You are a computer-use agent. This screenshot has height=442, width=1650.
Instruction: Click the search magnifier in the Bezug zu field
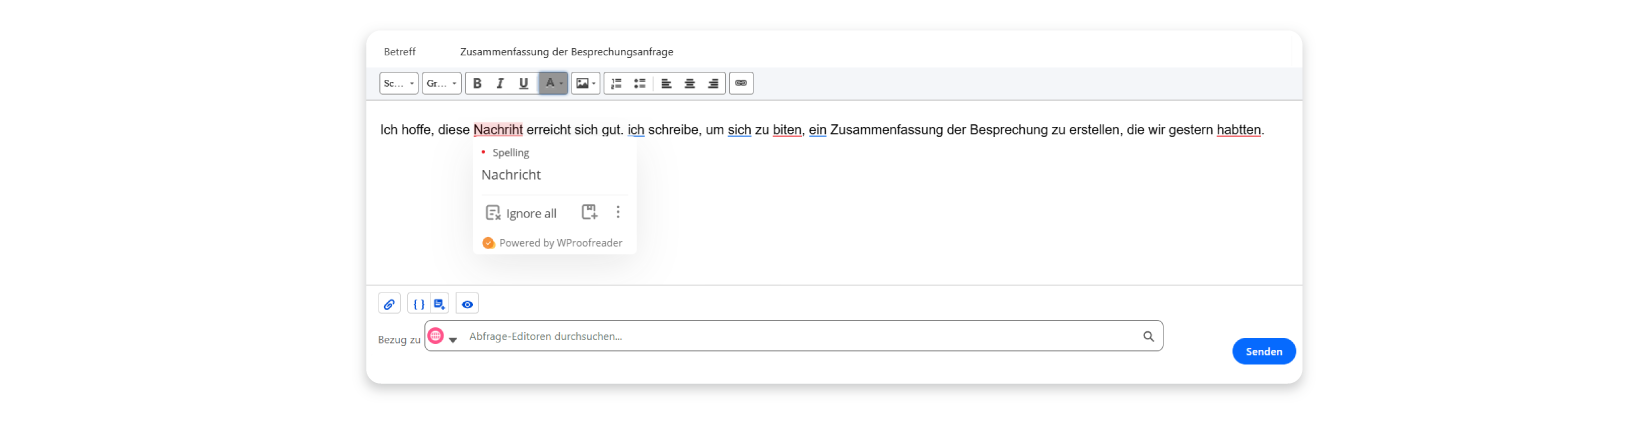(1149, 337)
